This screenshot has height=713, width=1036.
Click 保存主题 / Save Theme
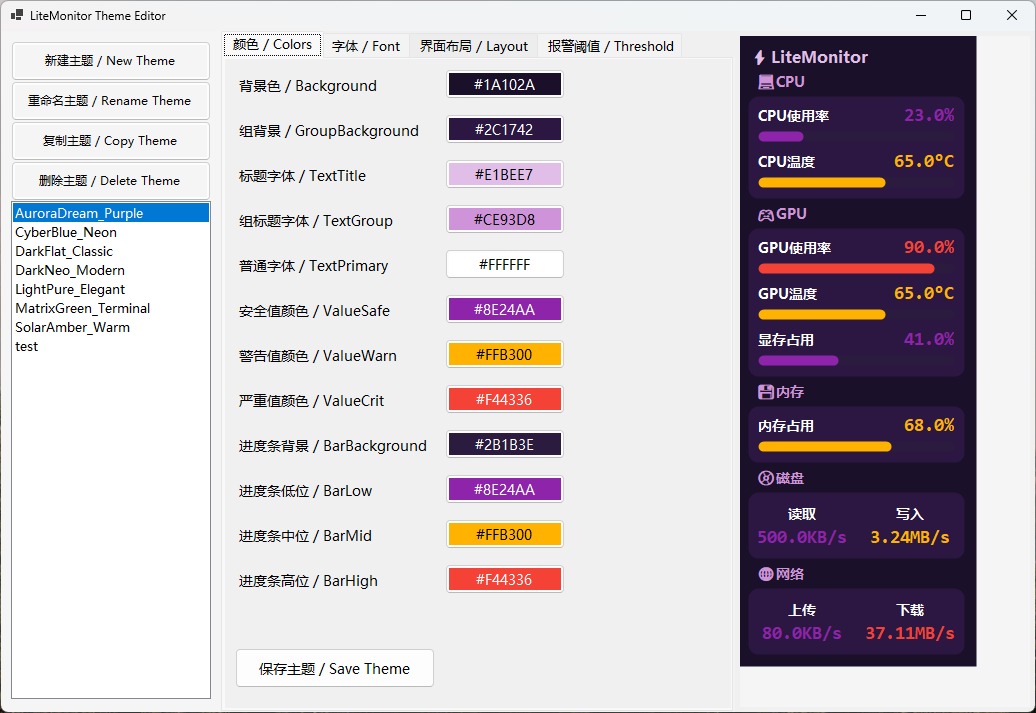click(334, 668)
